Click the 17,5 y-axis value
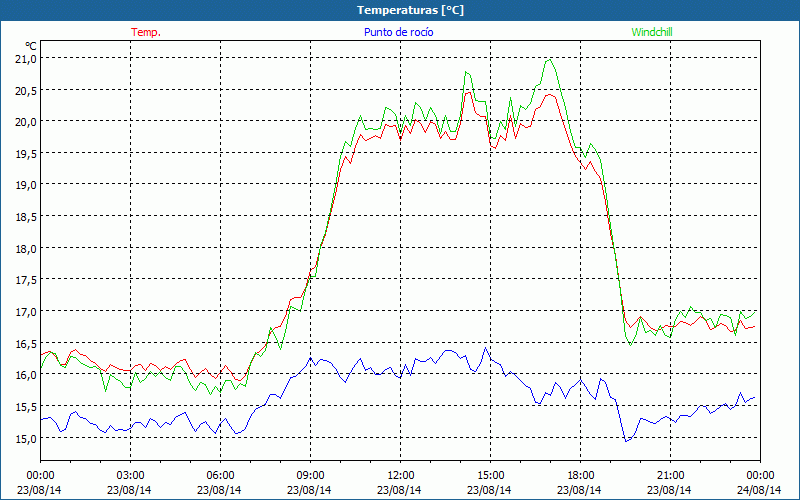 (x=26, y=280)
